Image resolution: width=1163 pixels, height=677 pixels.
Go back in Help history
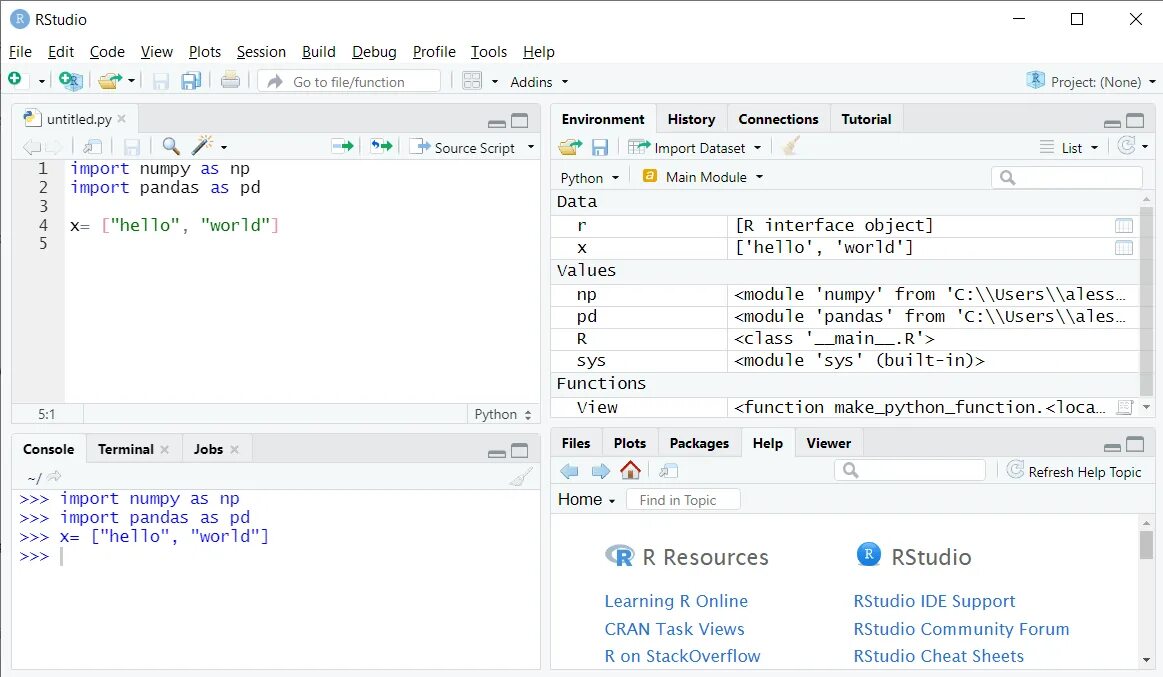click(570, 471)
